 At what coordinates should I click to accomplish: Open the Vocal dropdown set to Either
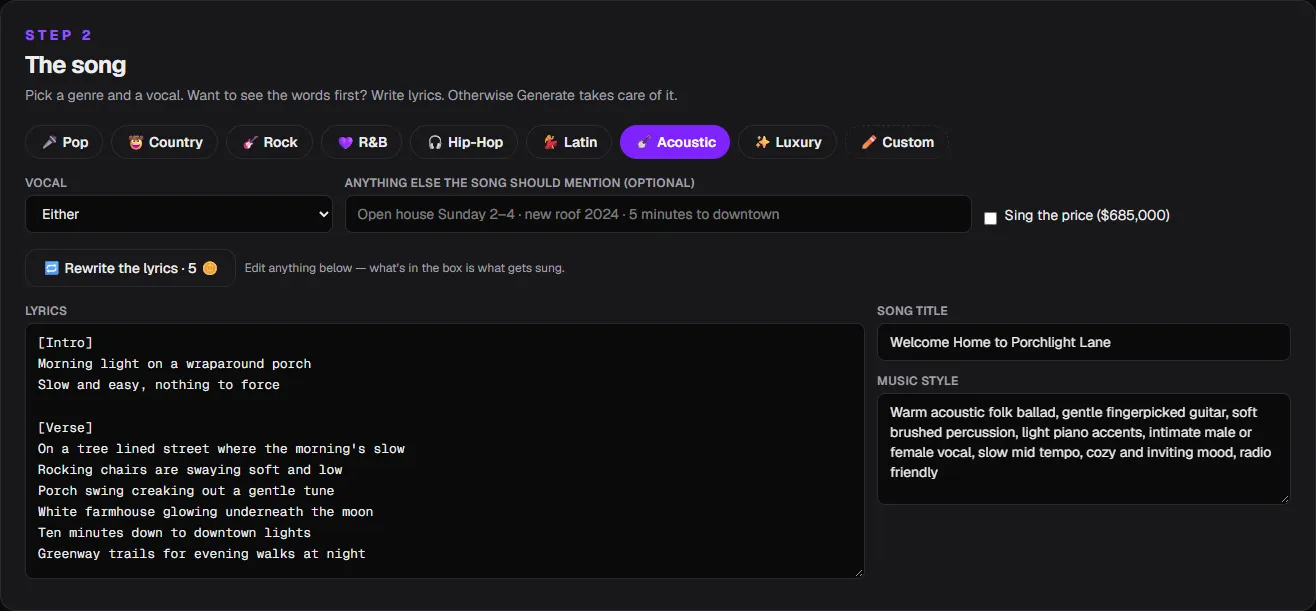[x=179, y=214]
